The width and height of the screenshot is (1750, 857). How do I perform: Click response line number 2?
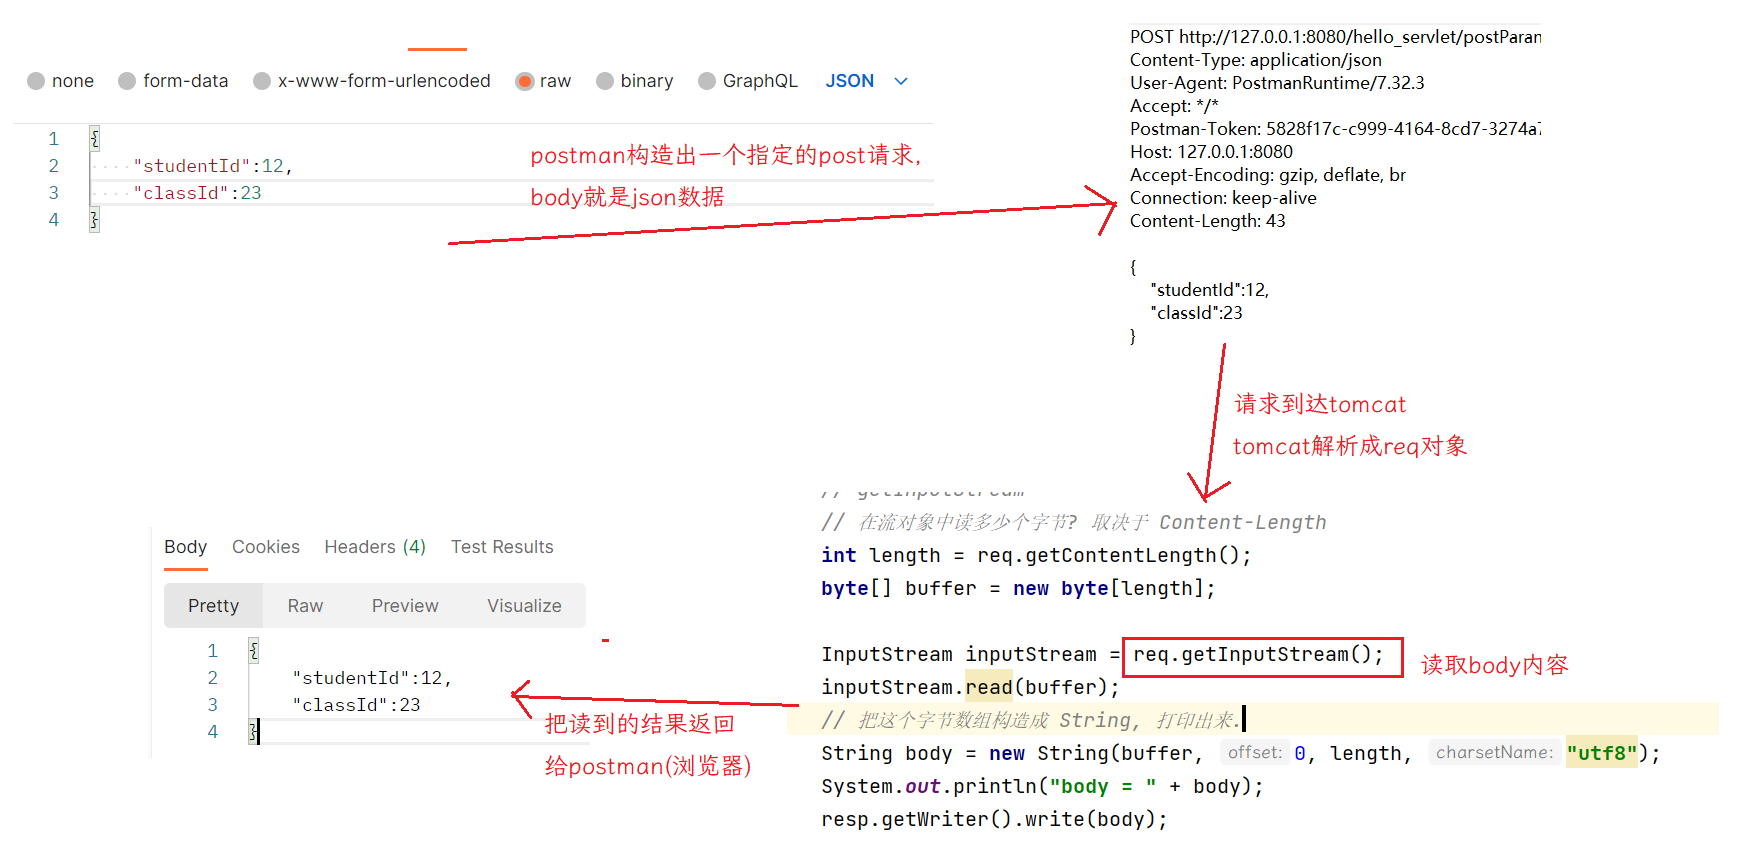tap(212, 678)
